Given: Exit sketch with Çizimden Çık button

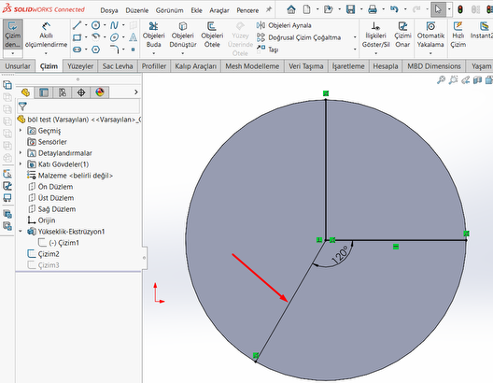Looking at the screenshot, I should tap(13, 34).
